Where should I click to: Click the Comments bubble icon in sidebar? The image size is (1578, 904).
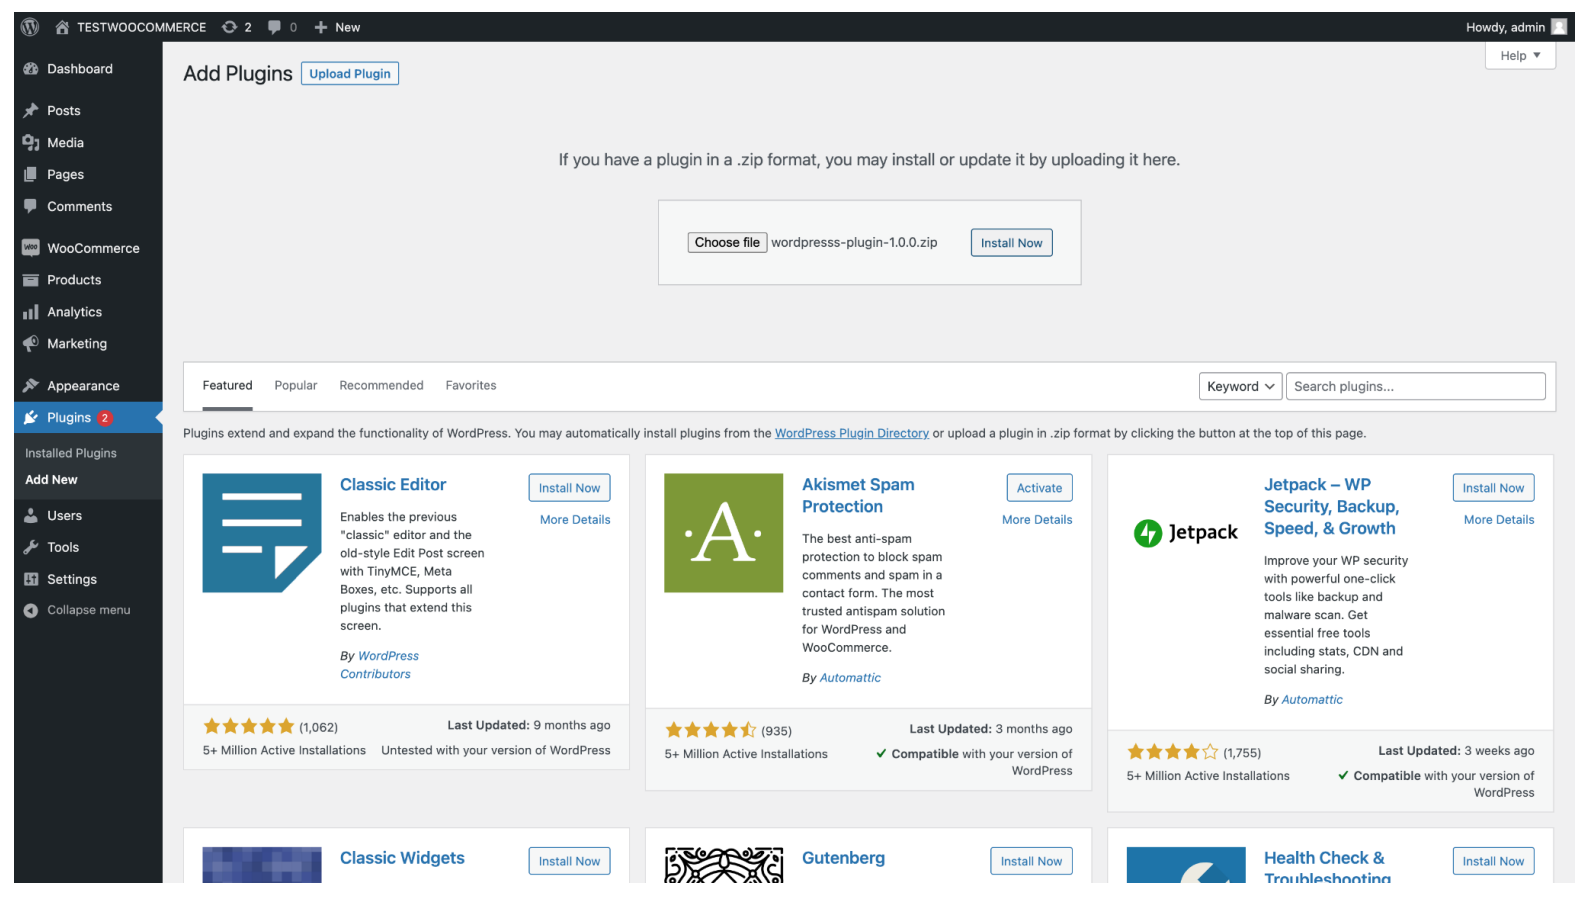coord(31,207)
